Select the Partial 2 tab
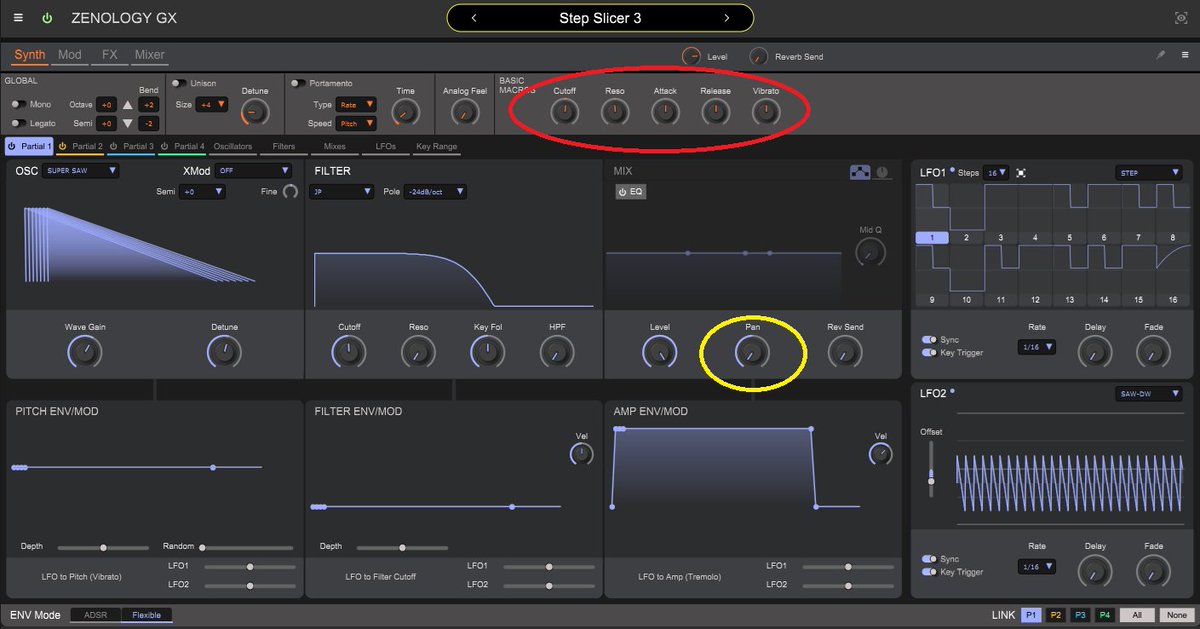The width and height of the screenshot is (1200, 629). click(80, 146)
